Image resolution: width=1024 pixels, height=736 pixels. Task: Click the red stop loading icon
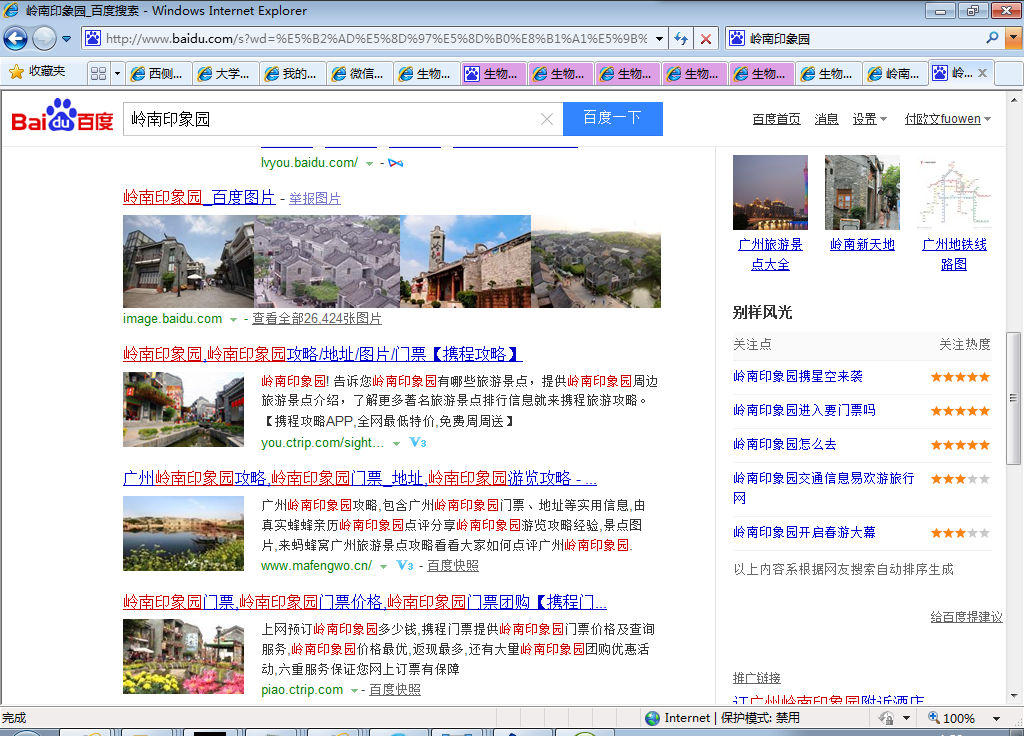tap(706, 39)
